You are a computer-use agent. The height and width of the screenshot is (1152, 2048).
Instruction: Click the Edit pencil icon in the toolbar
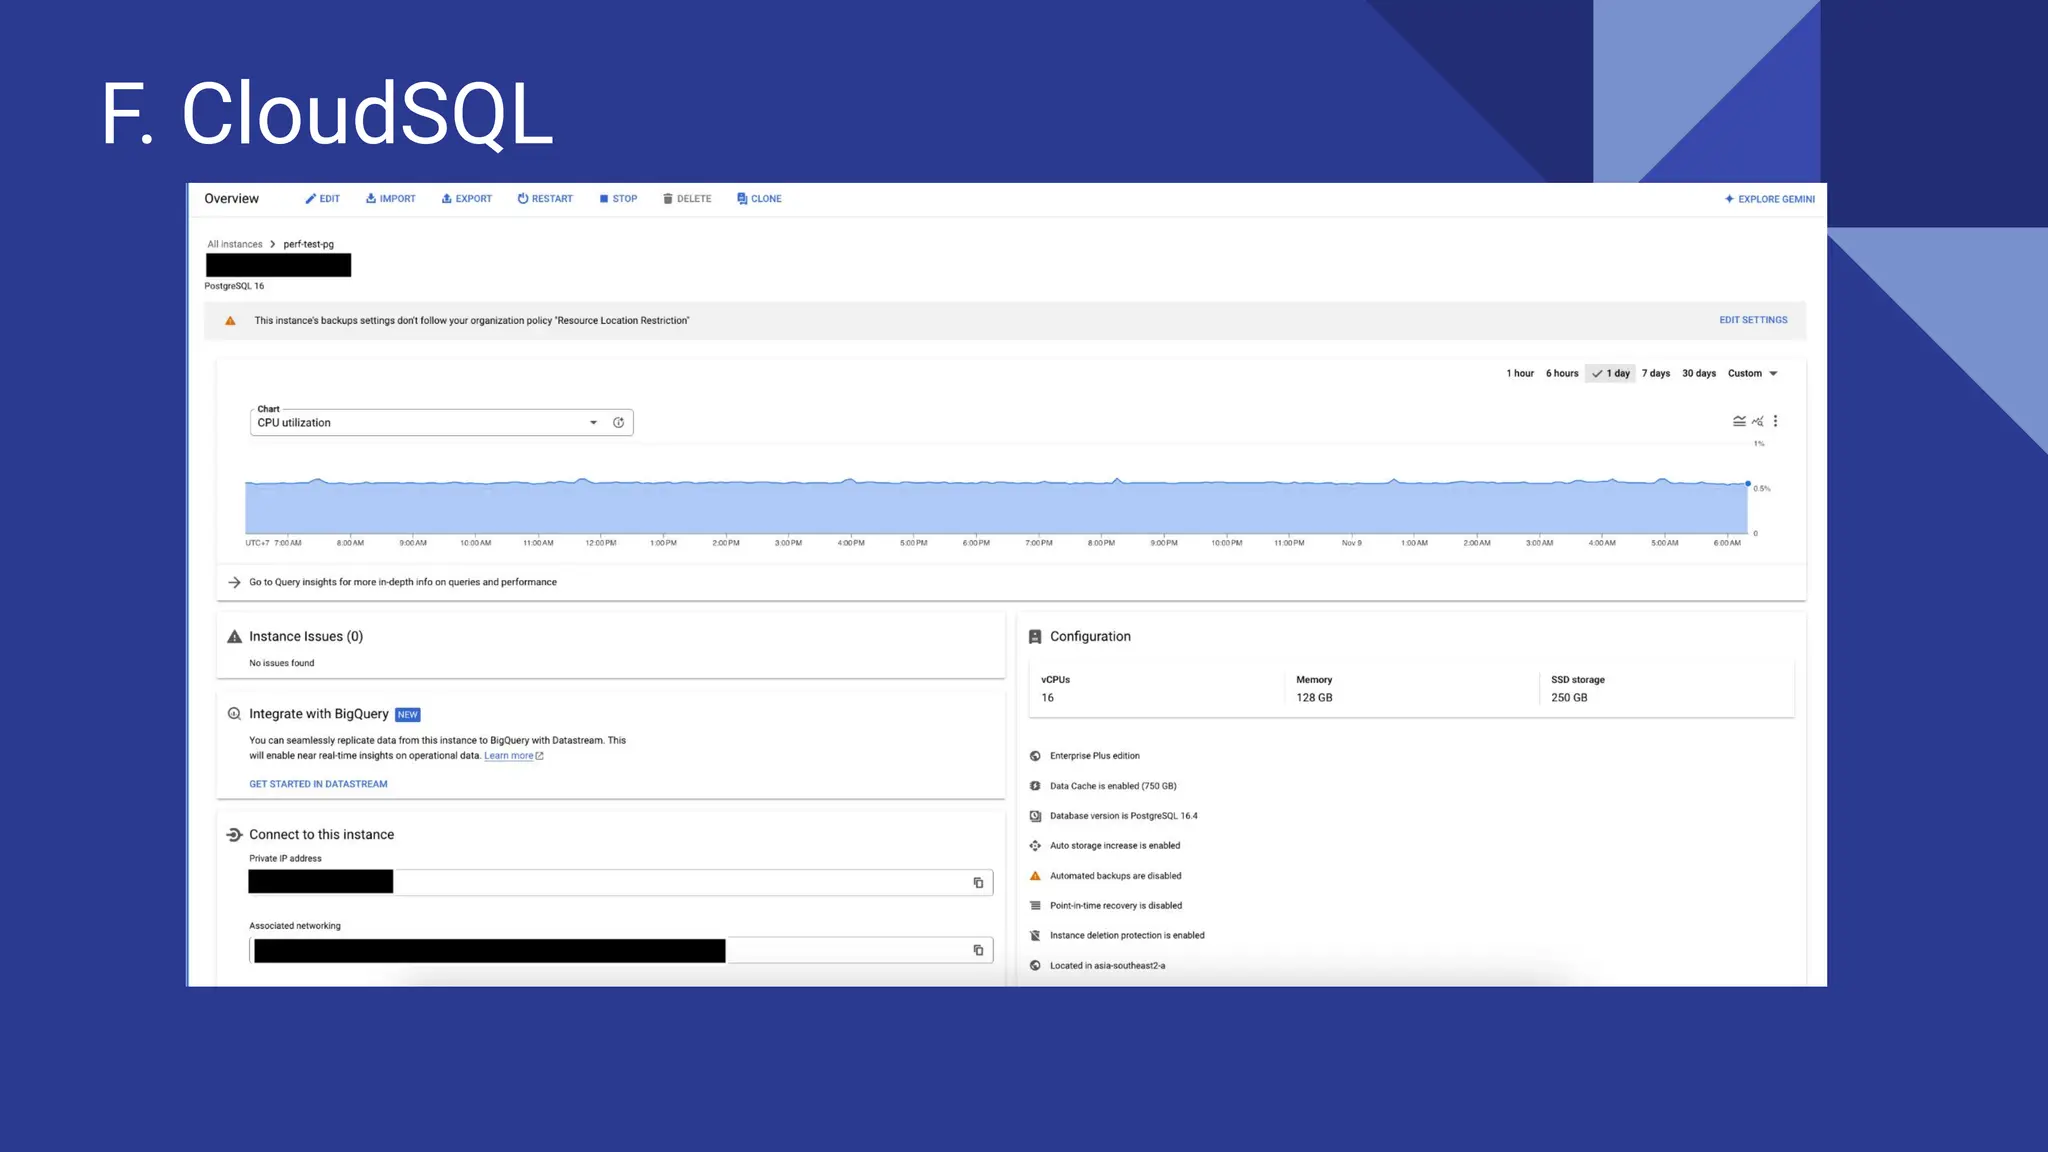[311, 199]
